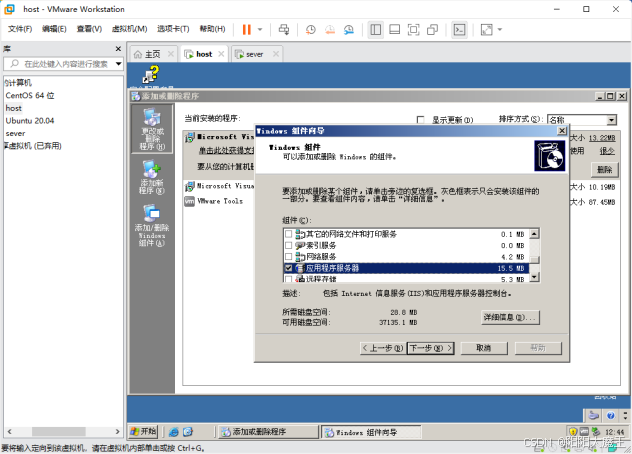Check 其它的网络文件和打印服务 checkbox
This screenshot has height=454, width=632.
289,234
